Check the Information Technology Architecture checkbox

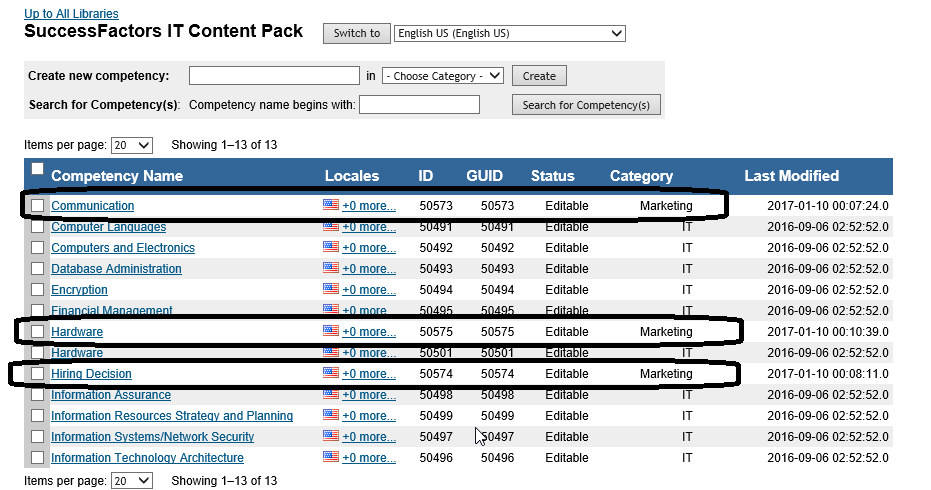pos(37,458)
